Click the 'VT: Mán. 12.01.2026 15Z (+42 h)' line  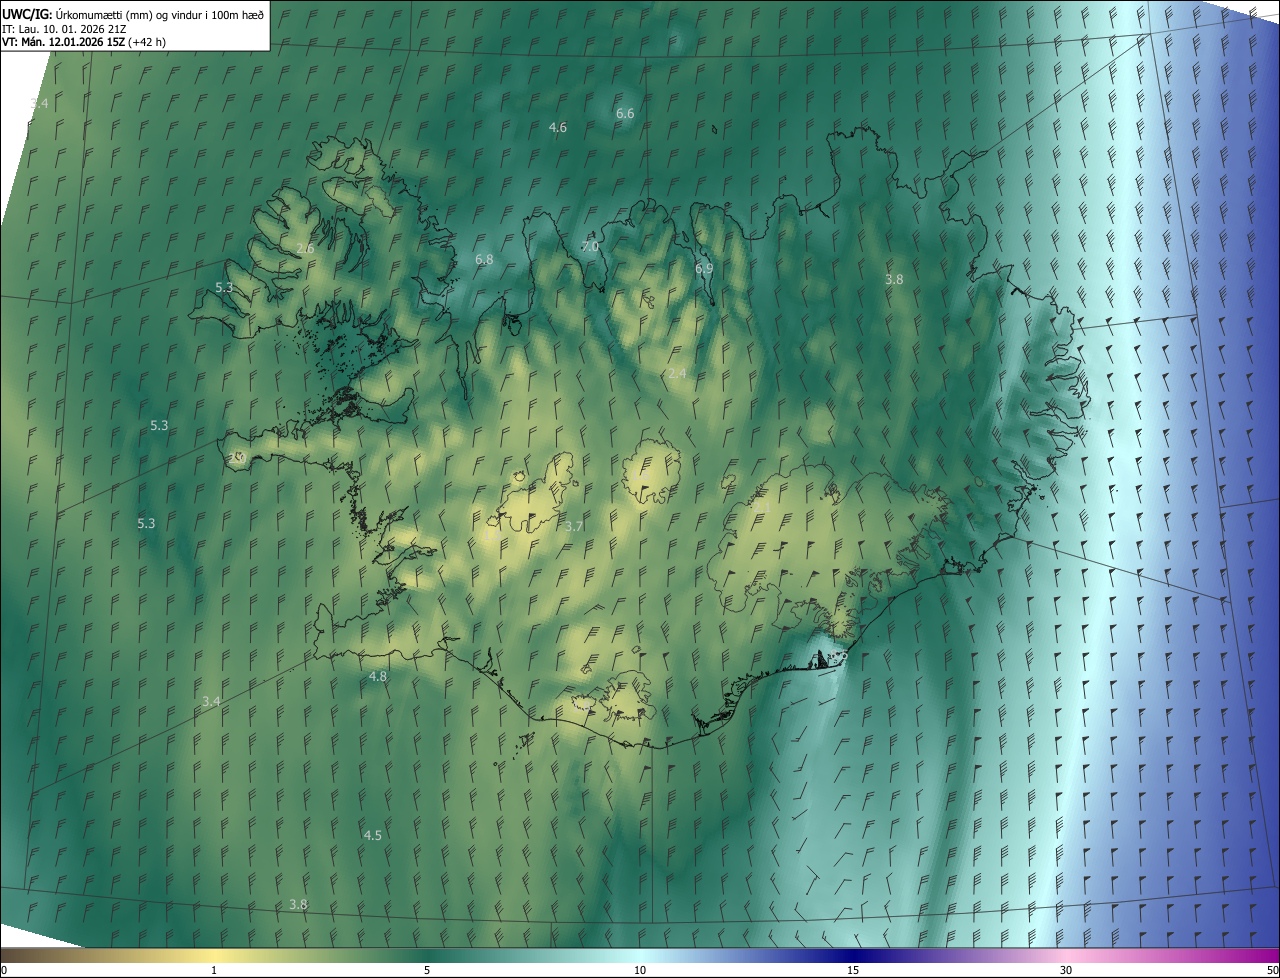[84, 42]
